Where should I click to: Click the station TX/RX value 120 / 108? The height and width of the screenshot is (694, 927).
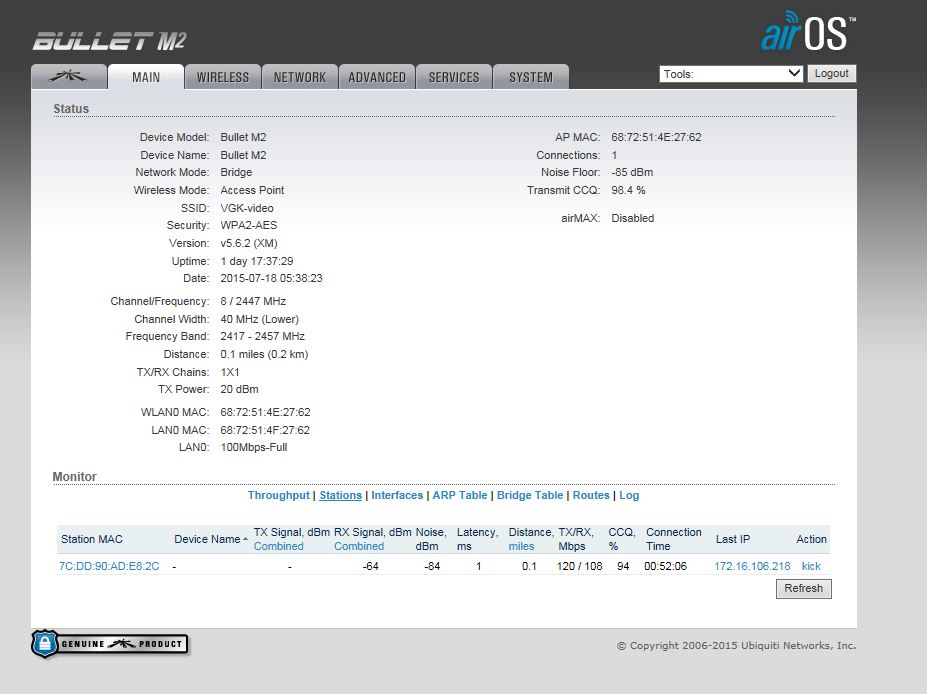pos(579,566)
